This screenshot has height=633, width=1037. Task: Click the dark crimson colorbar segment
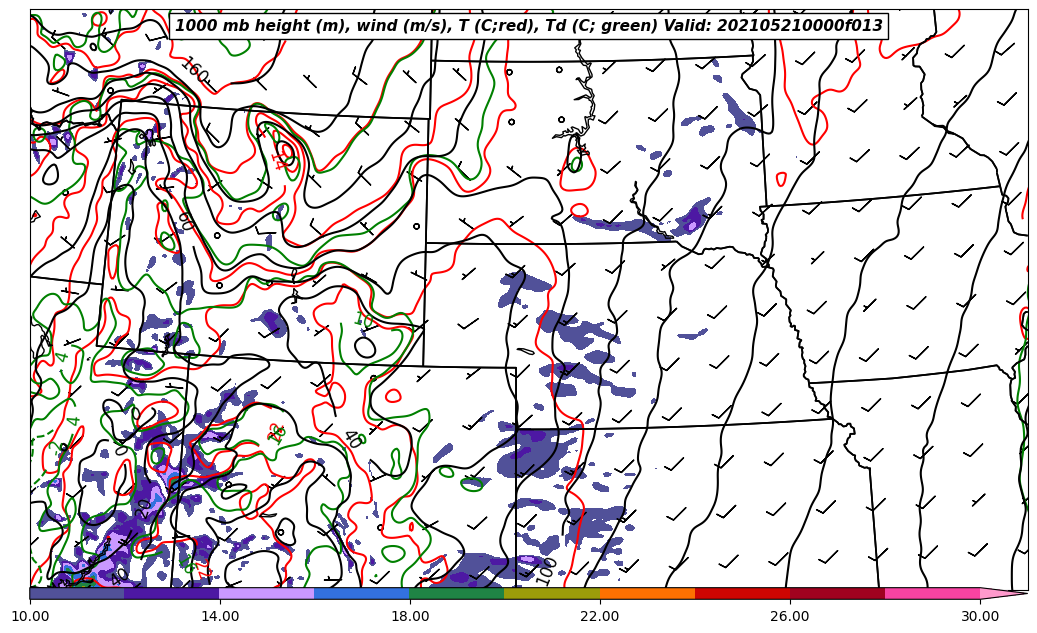coord(837,593)
